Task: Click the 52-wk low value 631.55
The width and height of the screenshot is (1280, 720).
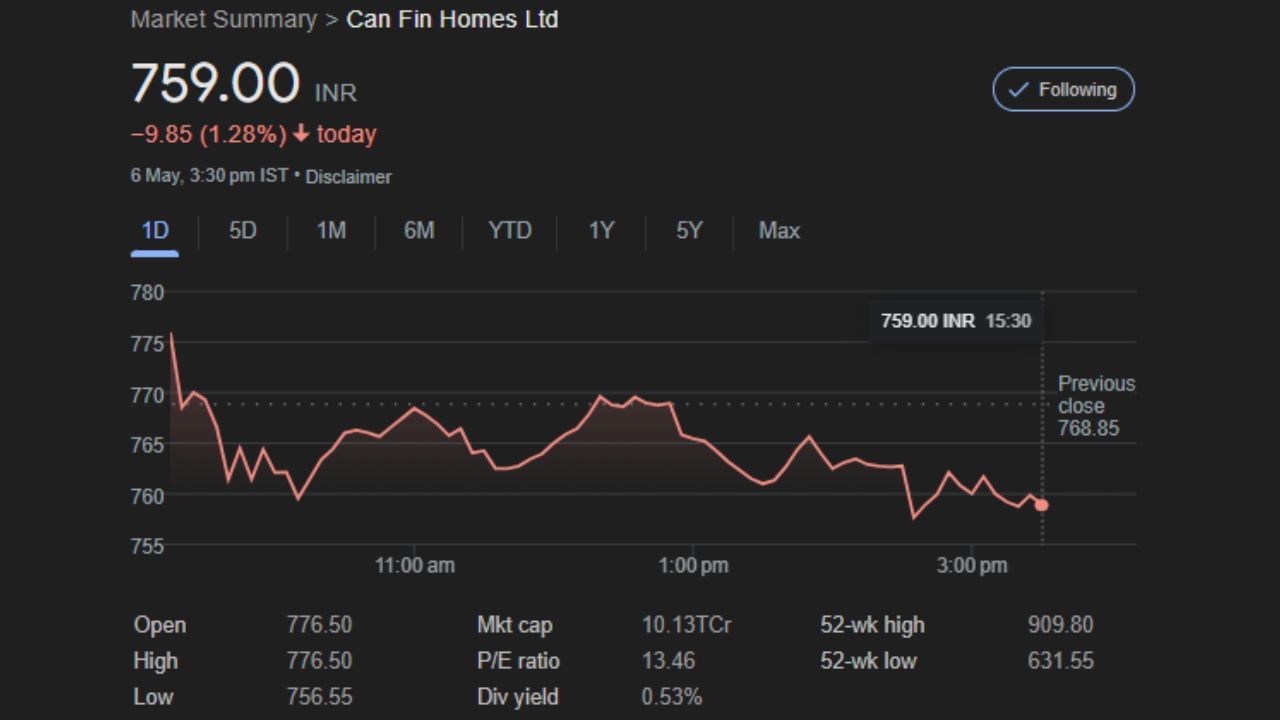Action: coord(1061,661)
